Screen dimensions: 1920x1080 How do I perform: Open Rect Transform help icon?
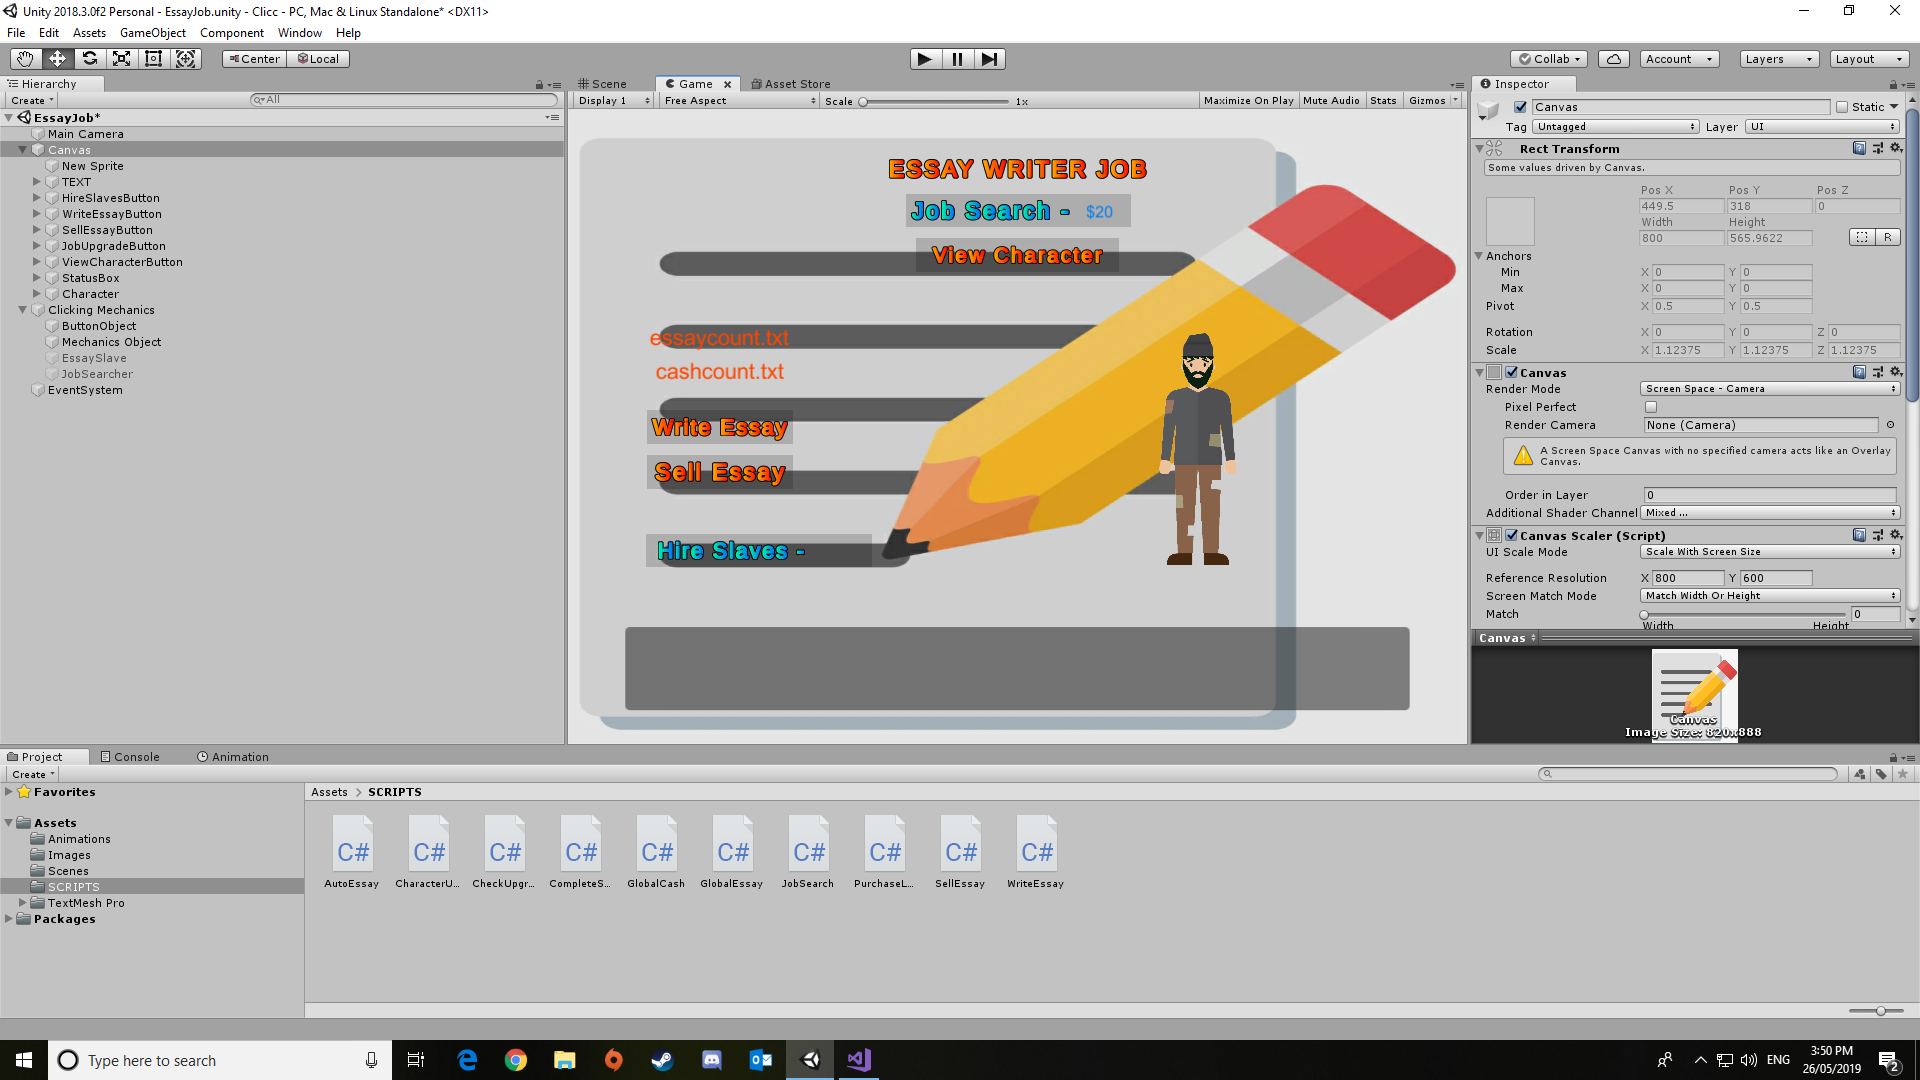1859,148
